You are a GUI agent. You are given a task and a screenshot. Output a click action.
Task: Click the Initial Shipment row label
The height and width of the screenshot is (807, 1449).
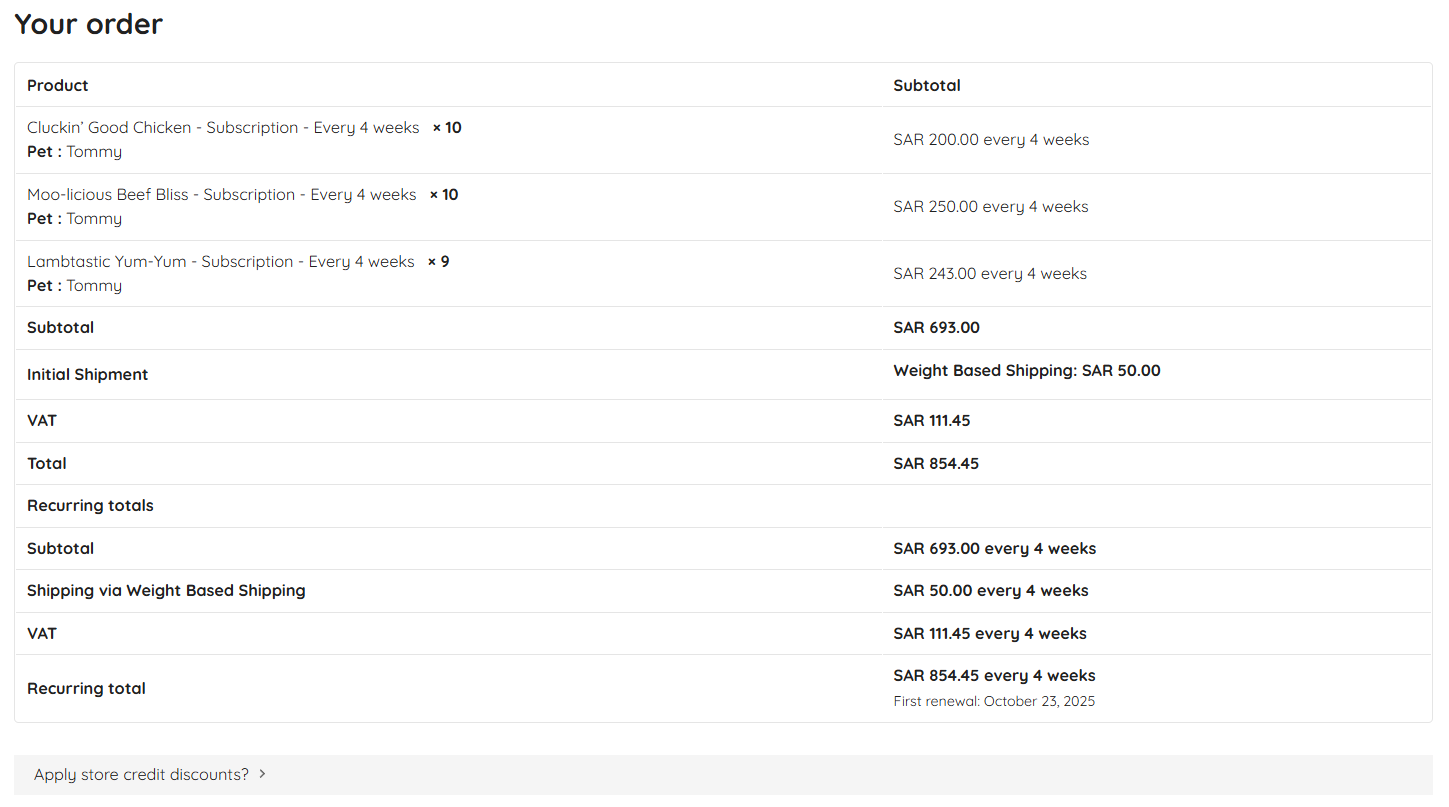(x=87, y=375)
